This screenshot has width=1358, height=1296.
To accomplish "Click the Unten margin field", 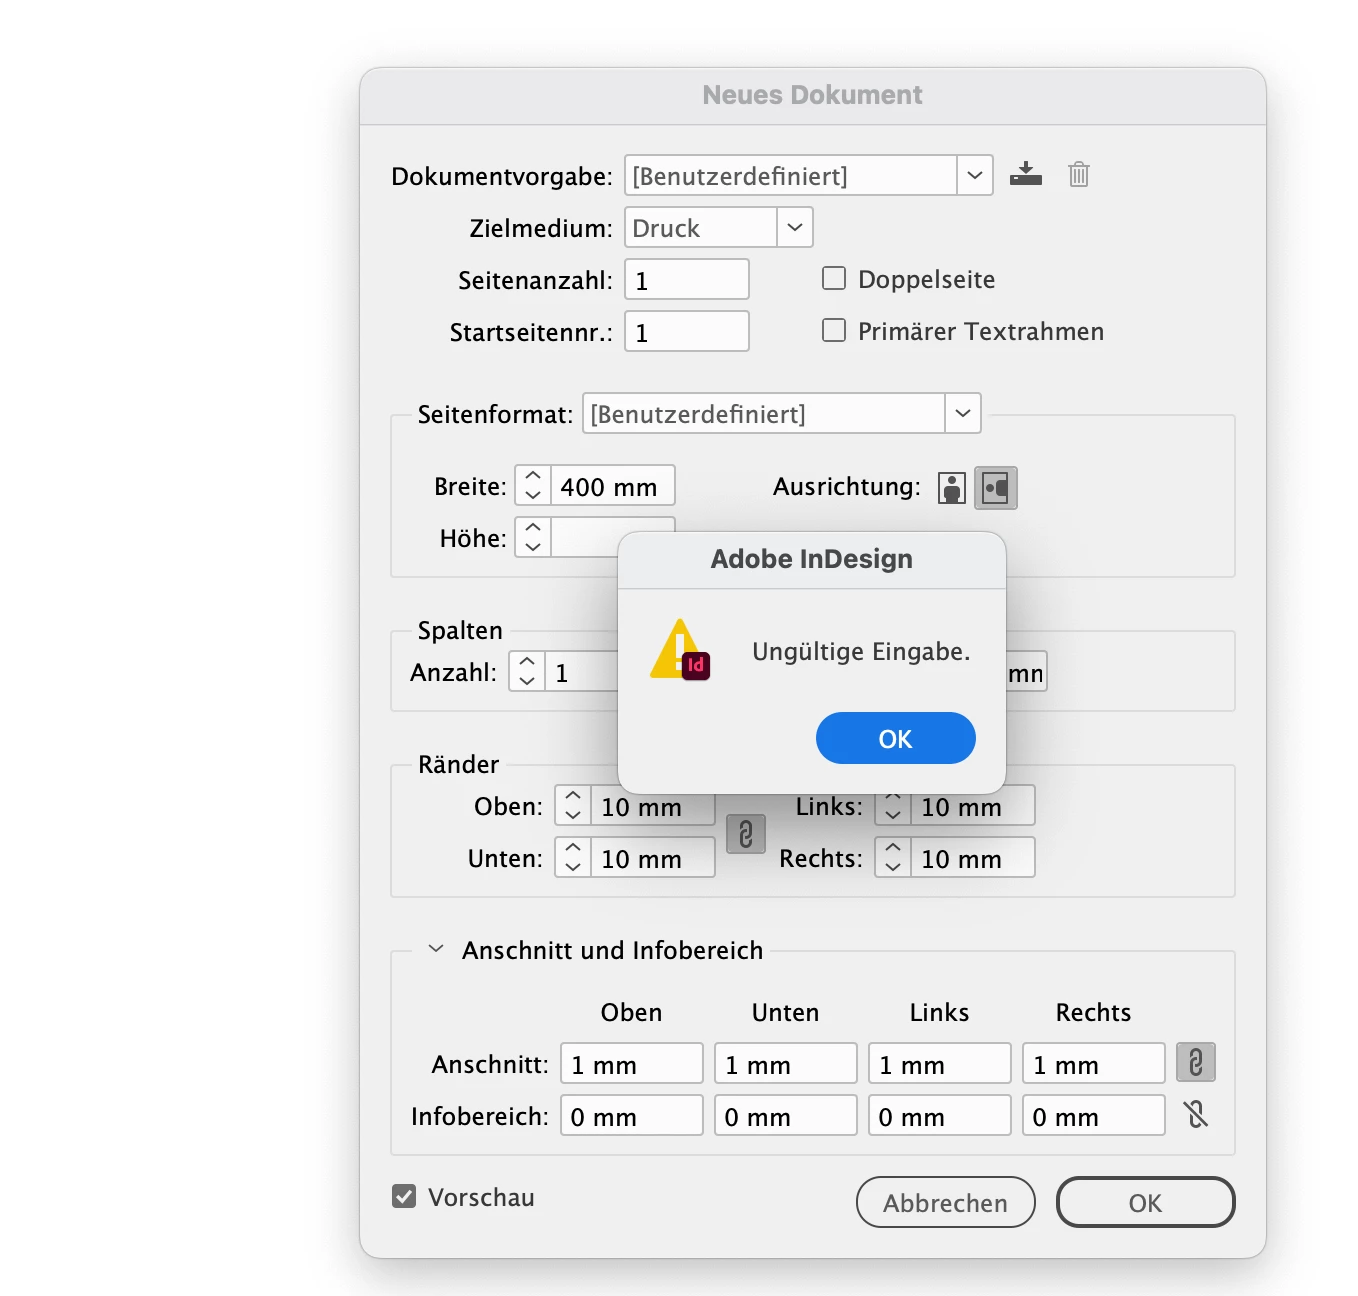I will (x=653, y=858).
